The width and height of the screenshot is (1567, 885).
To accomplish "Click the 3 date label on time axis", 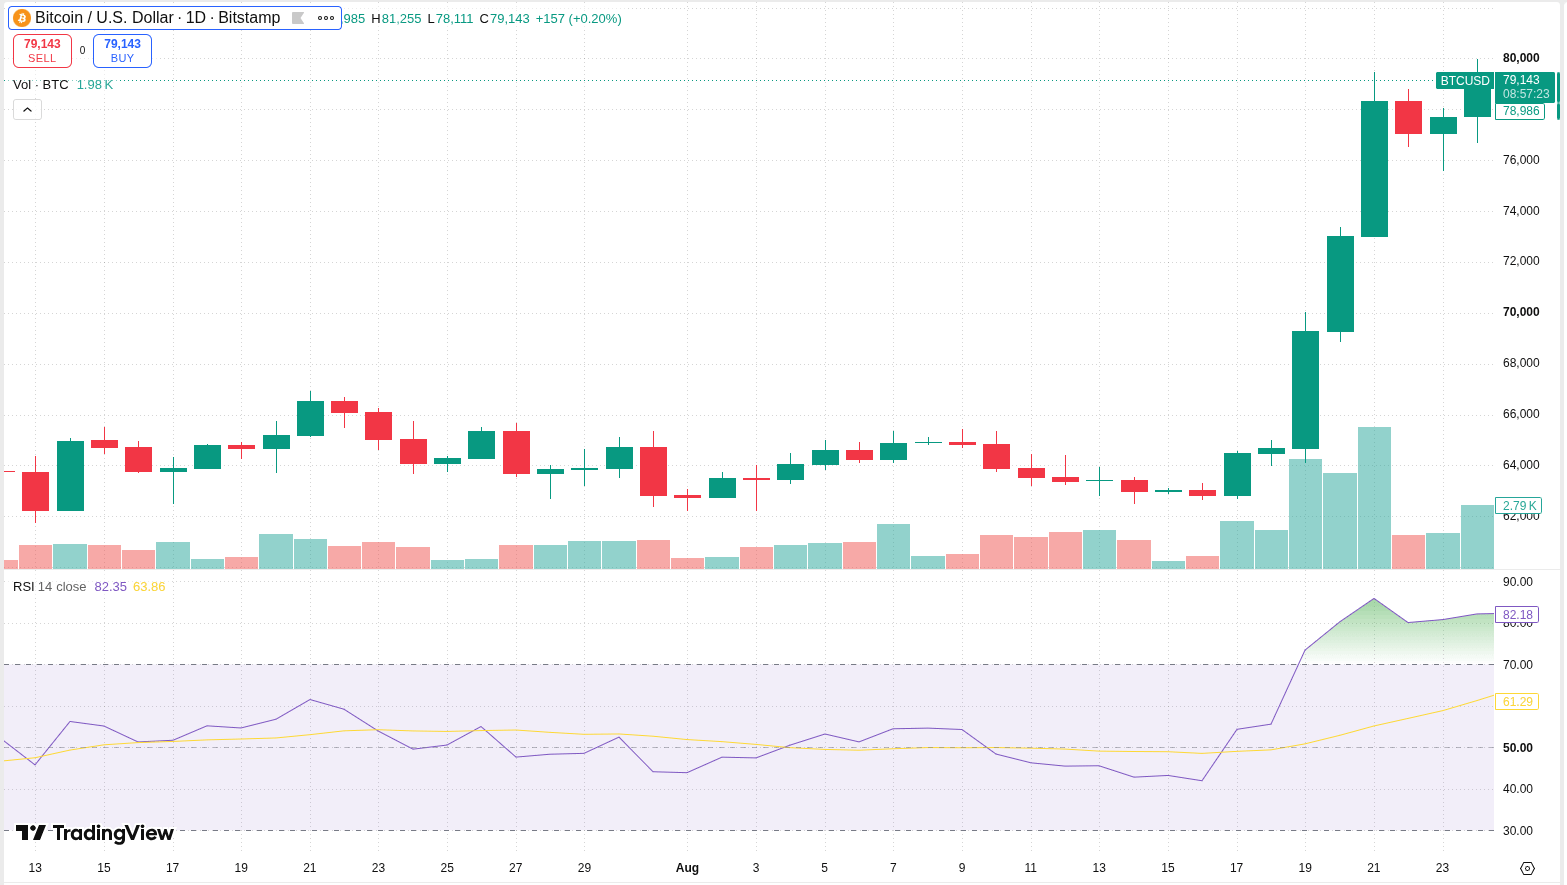I will tap(756, 868).
